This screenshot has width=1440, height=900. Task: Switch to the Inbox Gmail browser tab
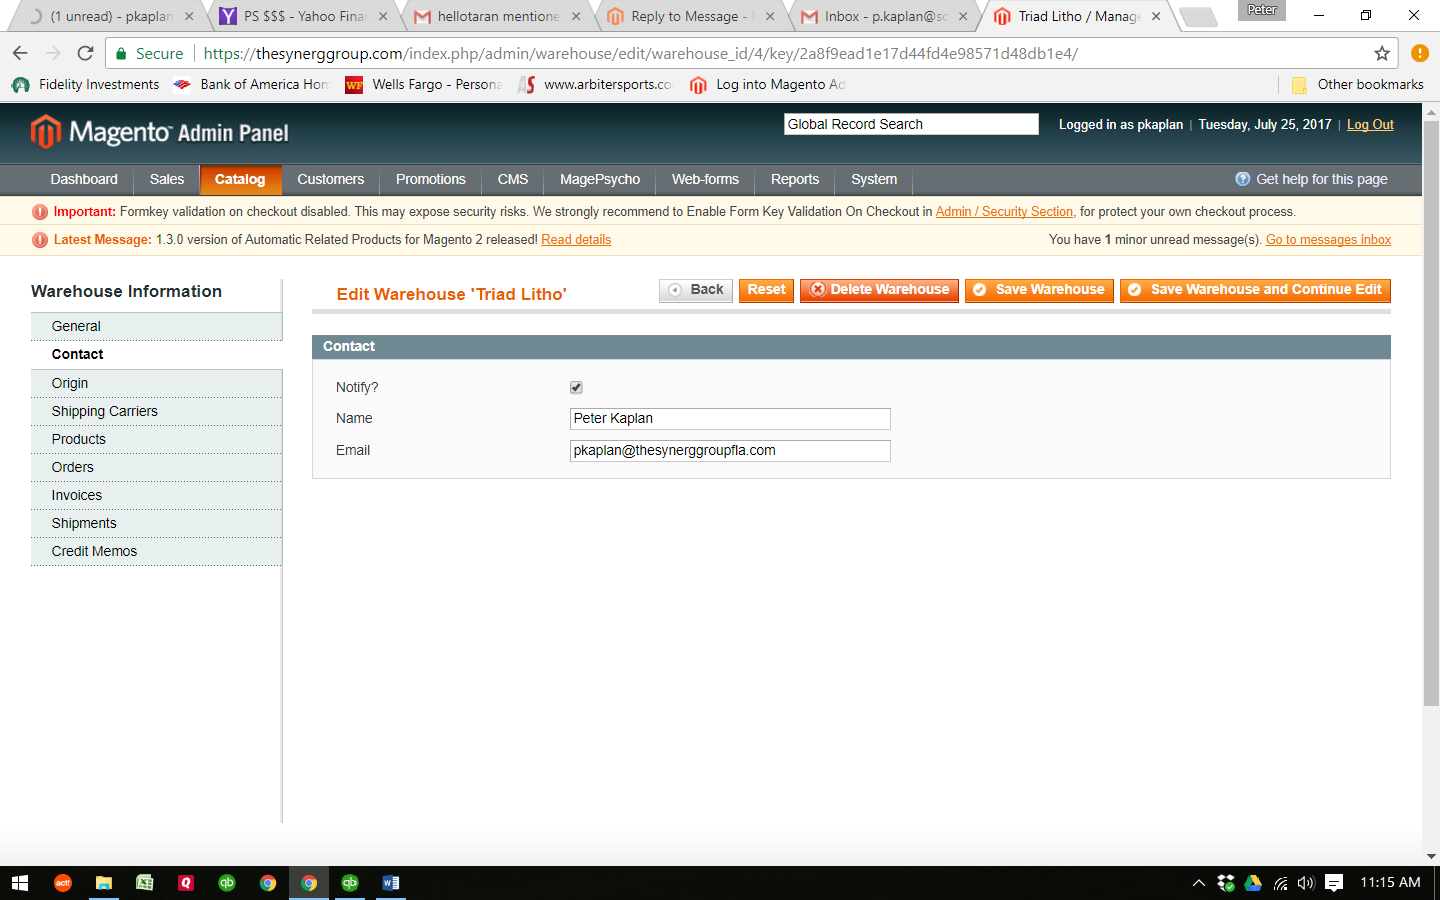[880, 16]
